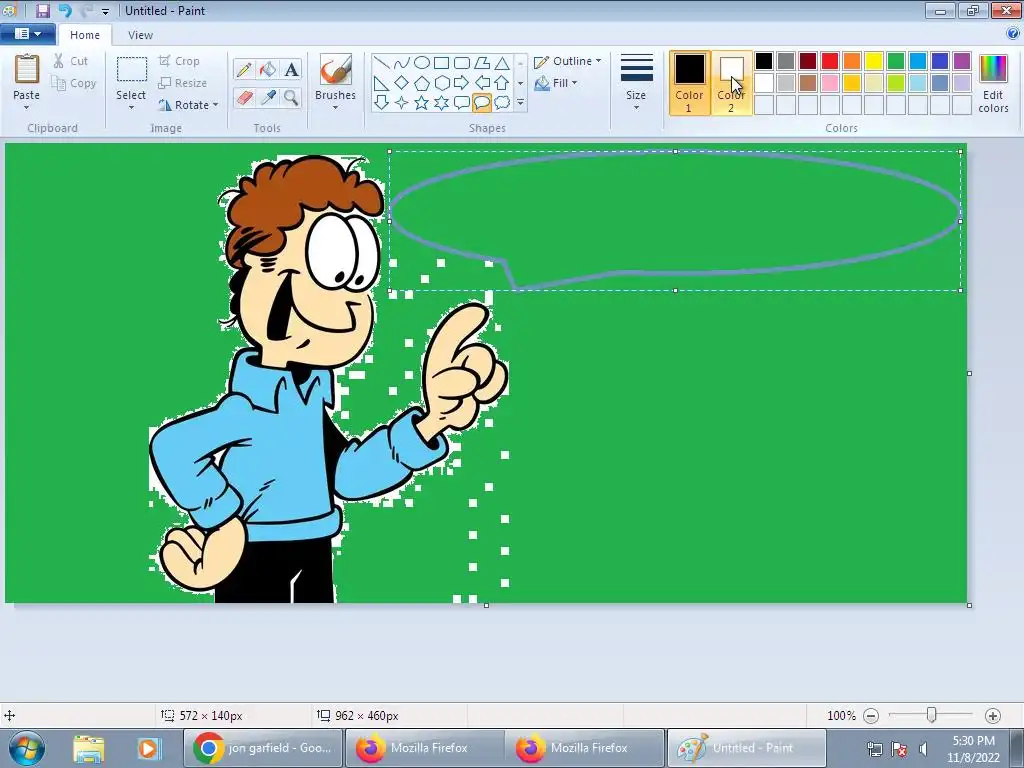Expand the Paste dropdown arrow
Viewport: 1024px width, 768px height.
coord(27,108)
